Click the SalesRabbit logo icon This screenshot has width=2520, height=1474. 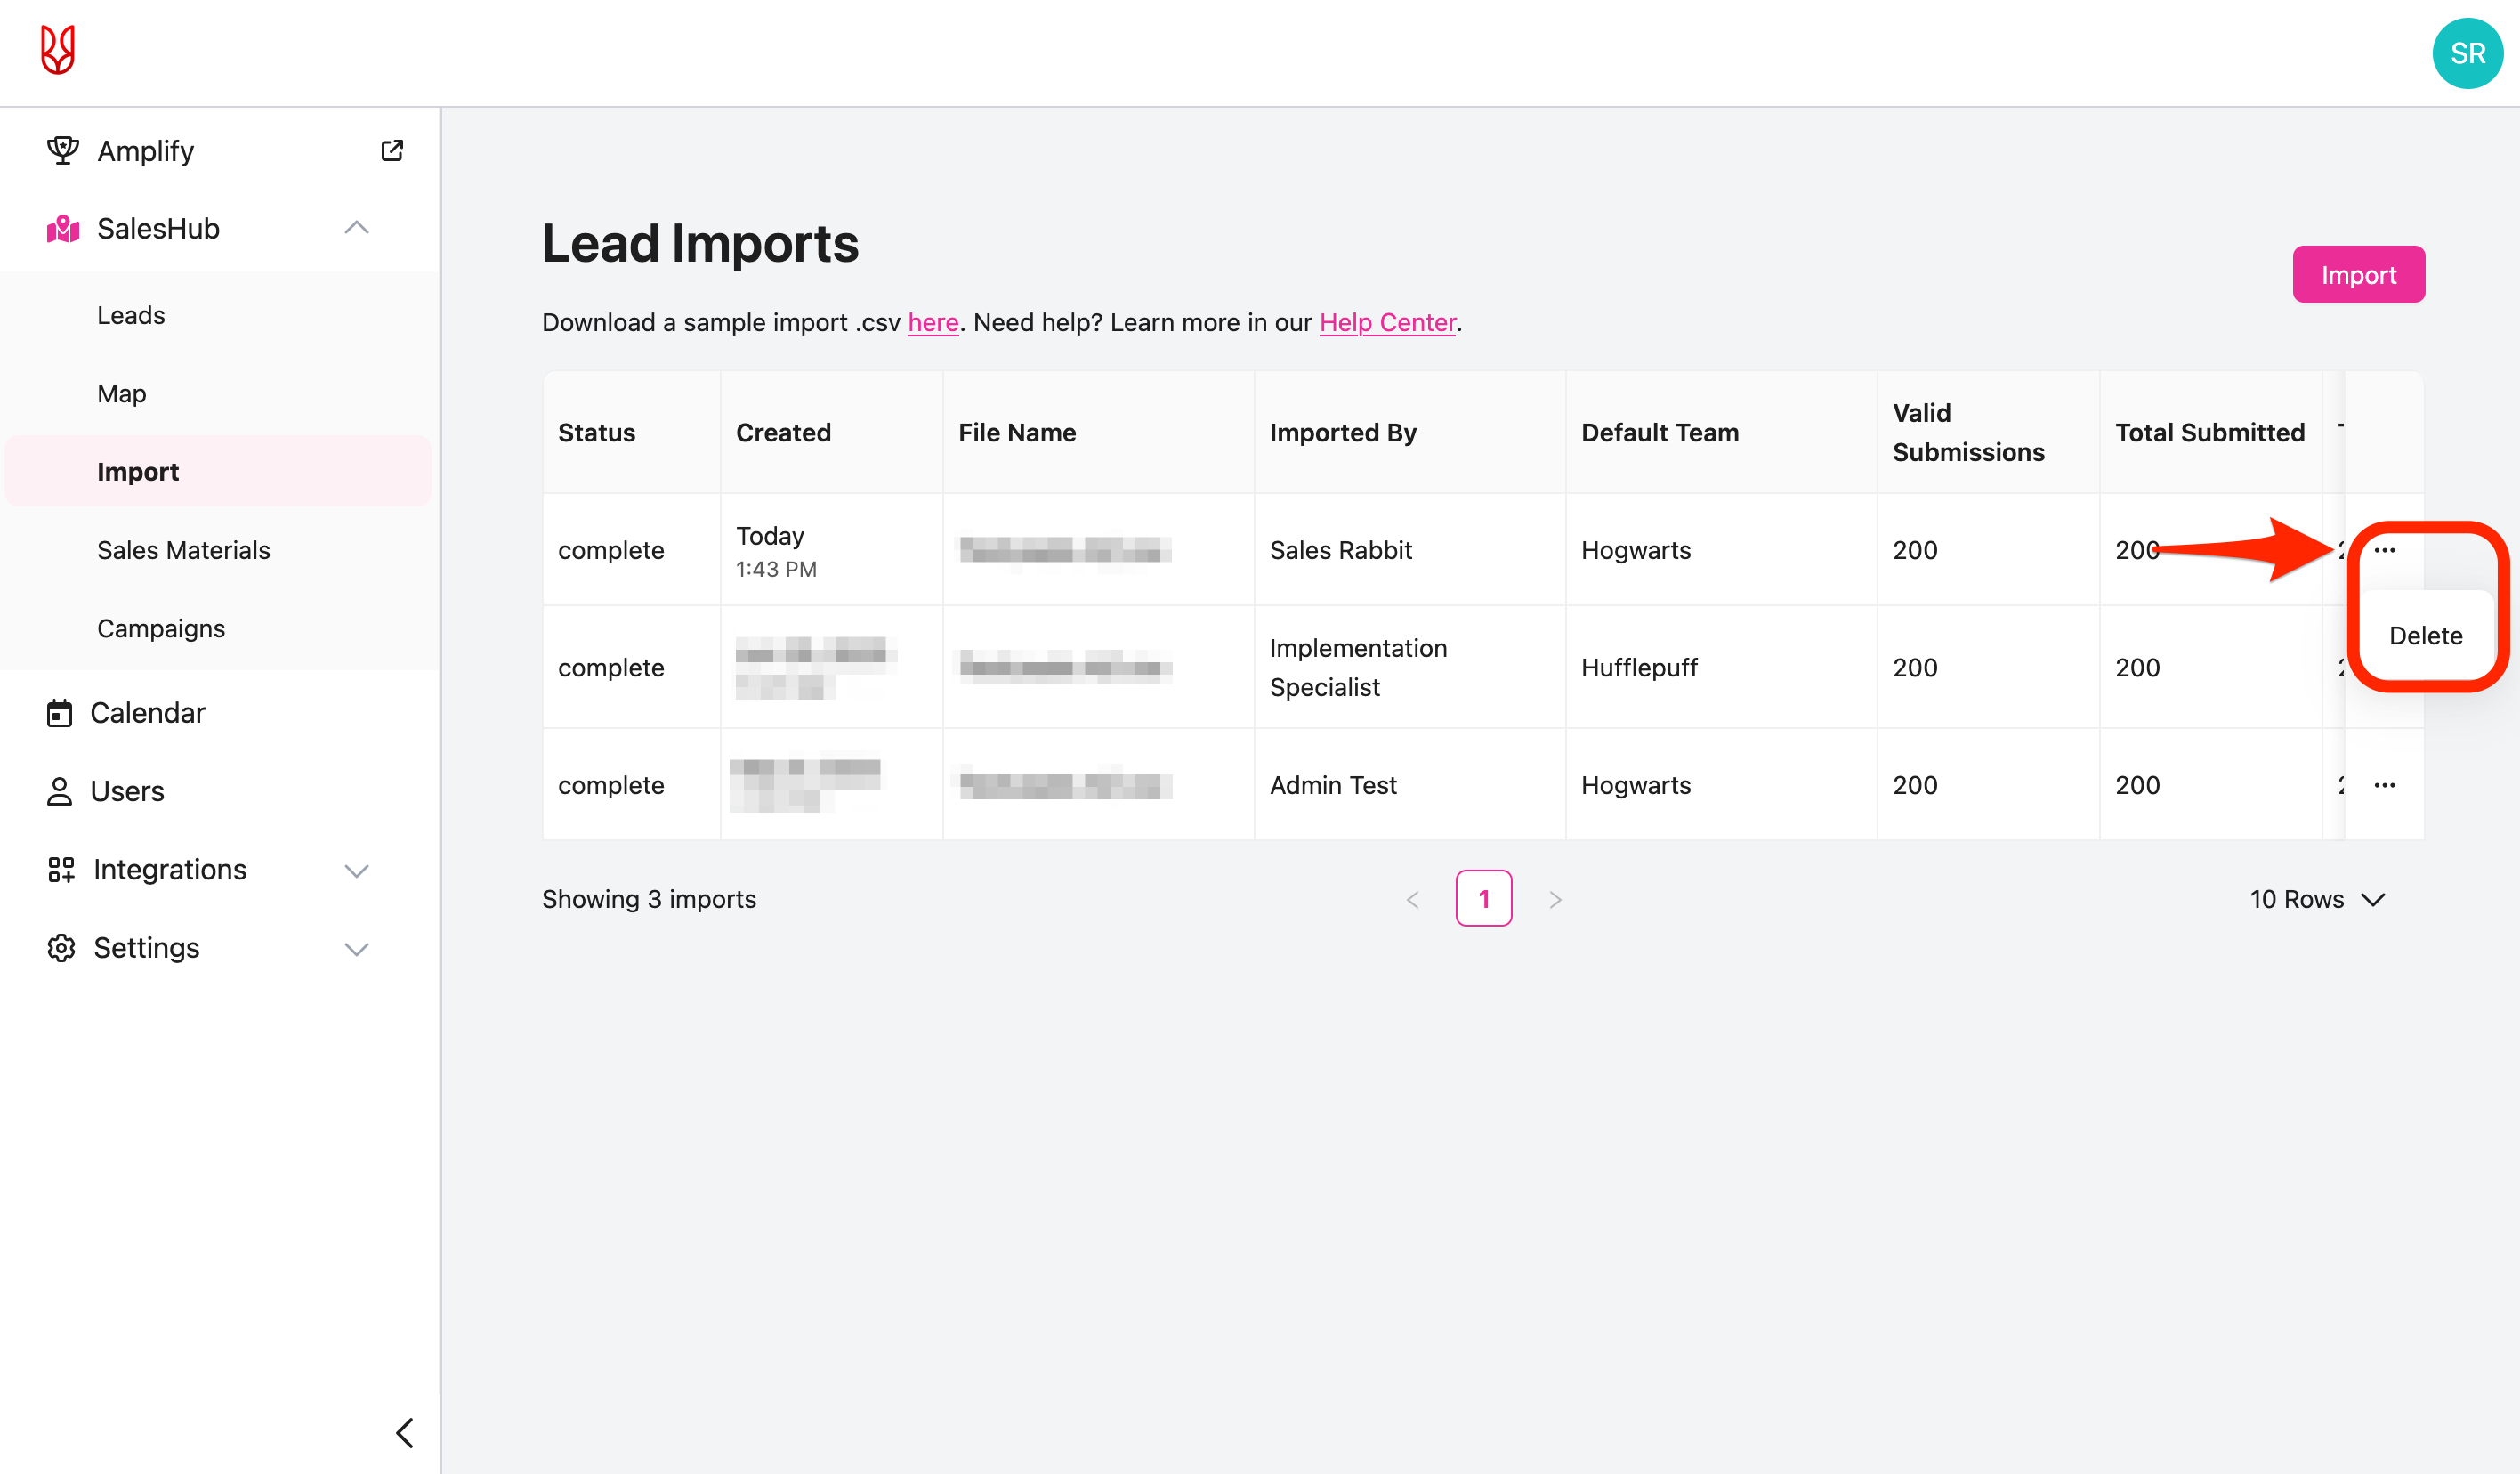tap(58, 50)
